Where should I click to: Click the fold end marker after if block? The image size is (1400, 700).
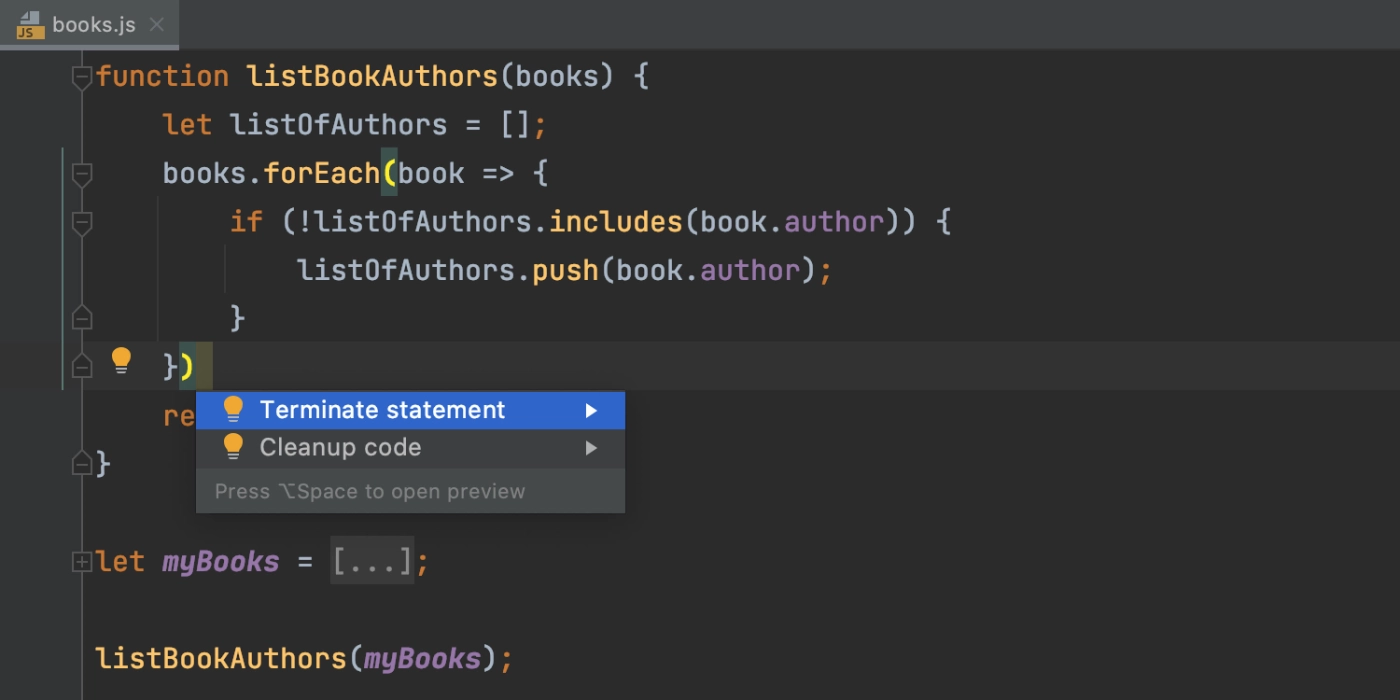[x=82, y=318]
